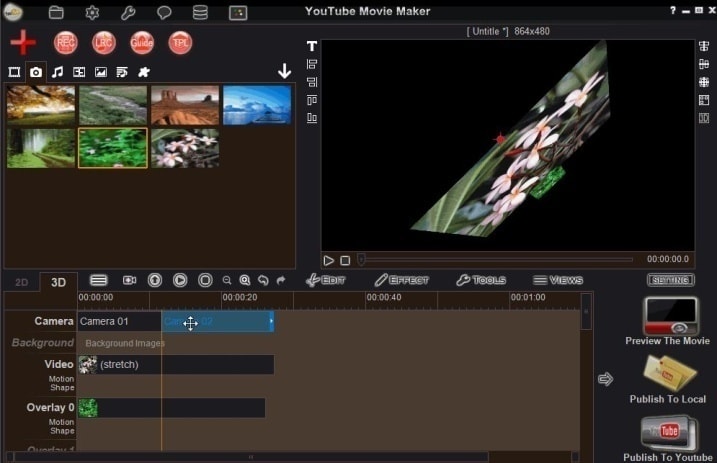Select the (stretch) video clip
Viewport: 717px width, 463px height.
point(176,364)
